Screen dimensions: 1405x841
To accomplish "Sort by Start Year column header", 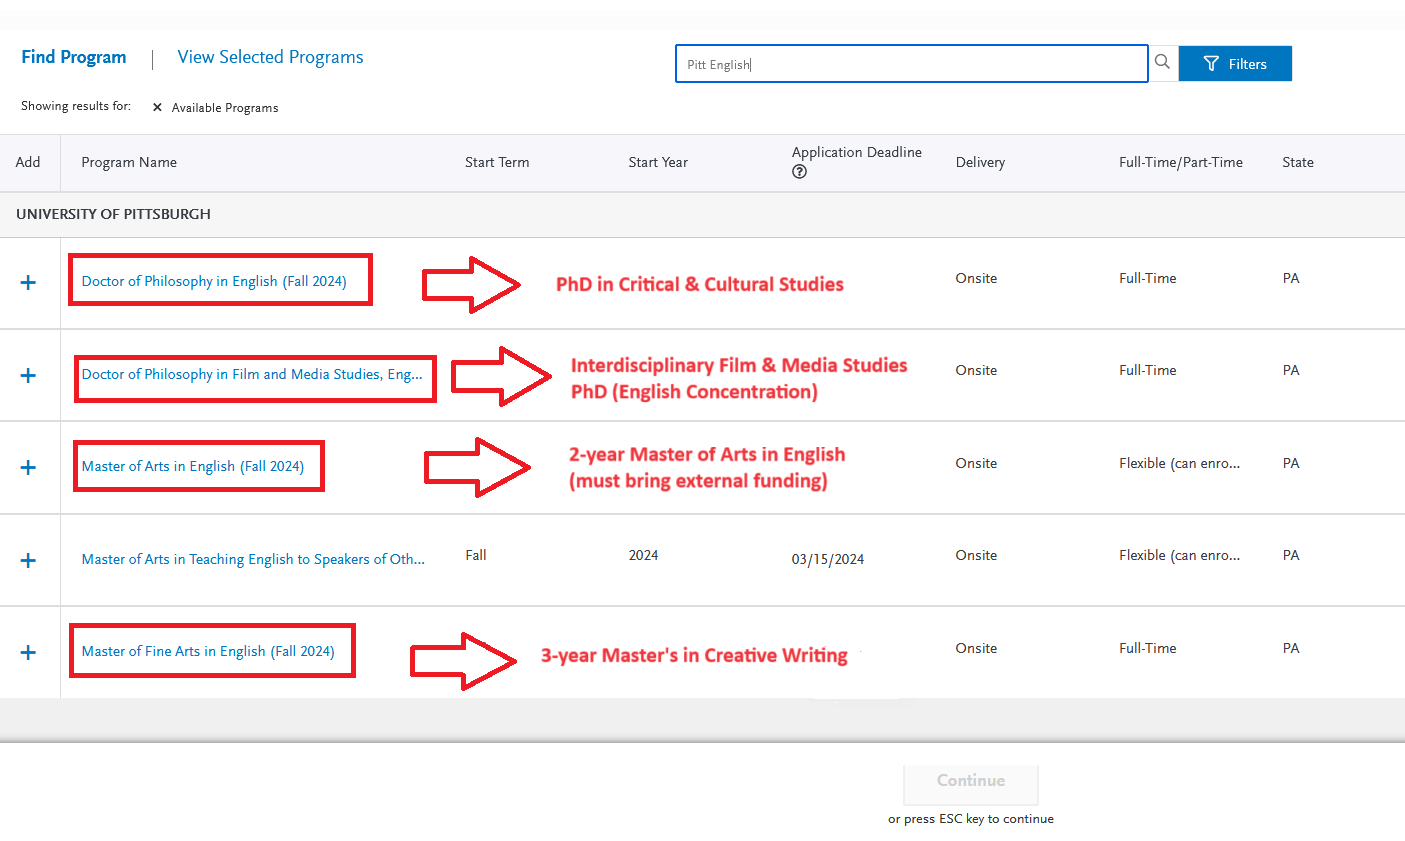I will click(x=658, y=162).
